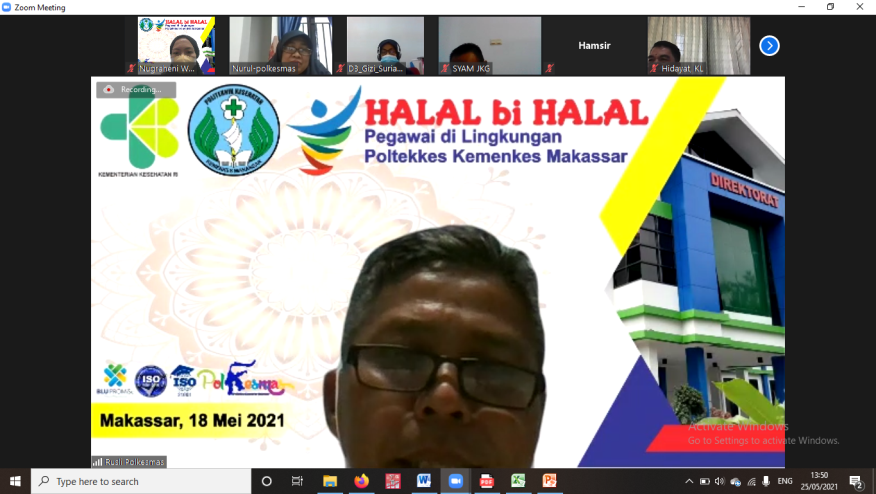Open Task View in the taskbar
Viewport: 876px width, 494px height.
click(297, 481)
